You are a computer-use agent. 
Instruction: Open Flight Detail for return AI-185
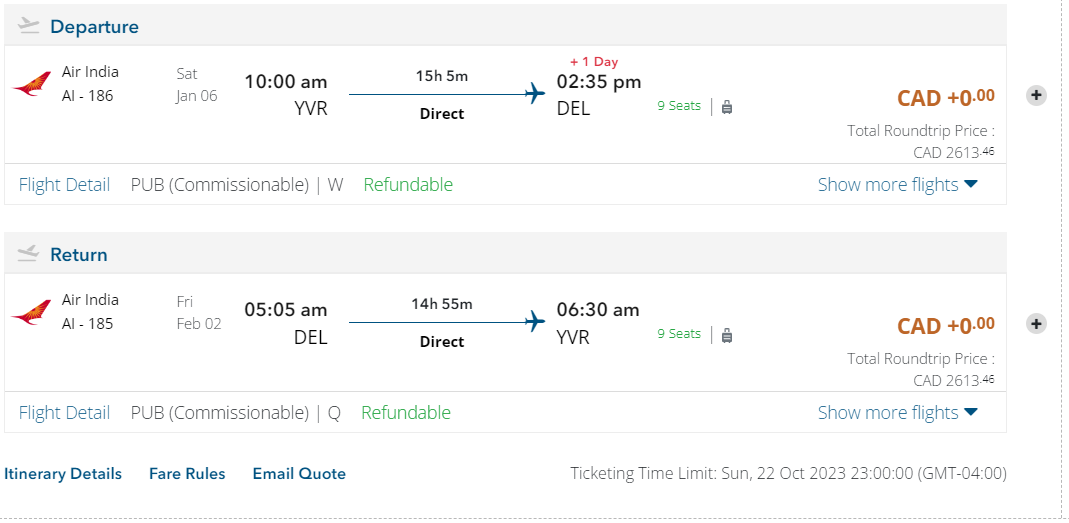[x=64, y=413]
